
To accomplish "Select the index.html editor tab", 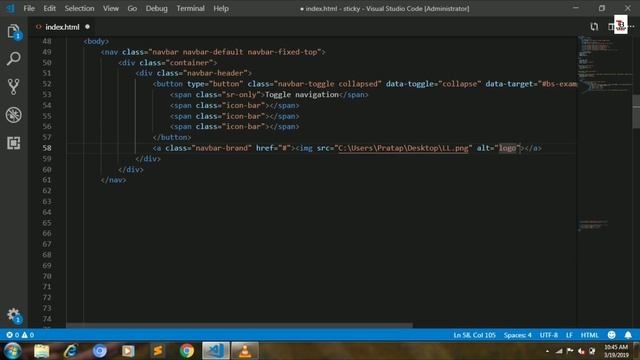I will [62, 27].
